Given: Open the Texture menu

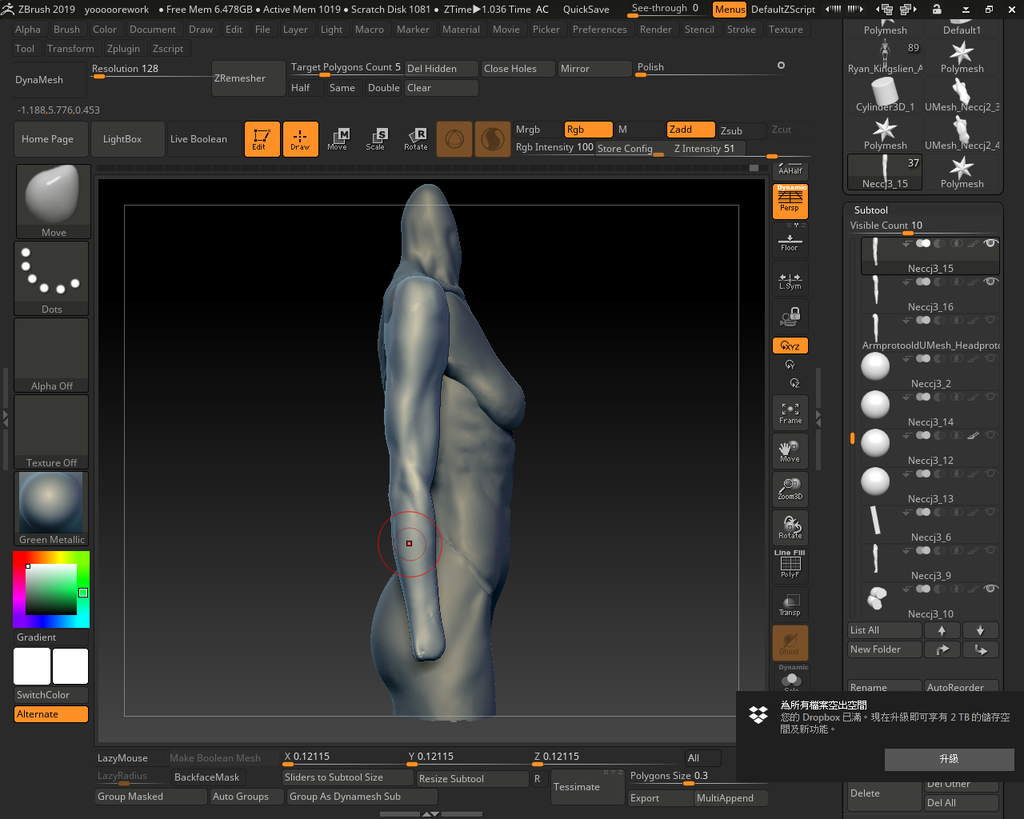Looking at the screenshot, I should [x=786, y=29].
